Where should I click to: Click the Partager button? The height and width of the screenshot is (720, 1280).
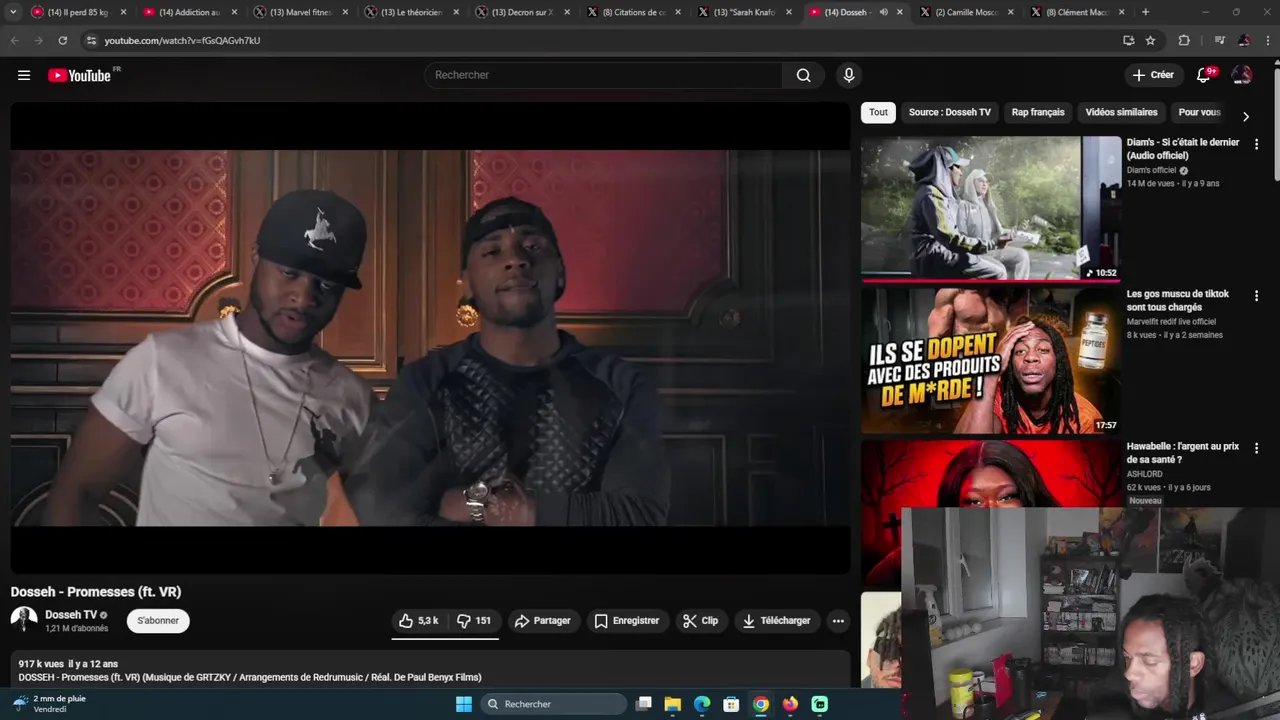pyautogui.click(x=542, y=621)
